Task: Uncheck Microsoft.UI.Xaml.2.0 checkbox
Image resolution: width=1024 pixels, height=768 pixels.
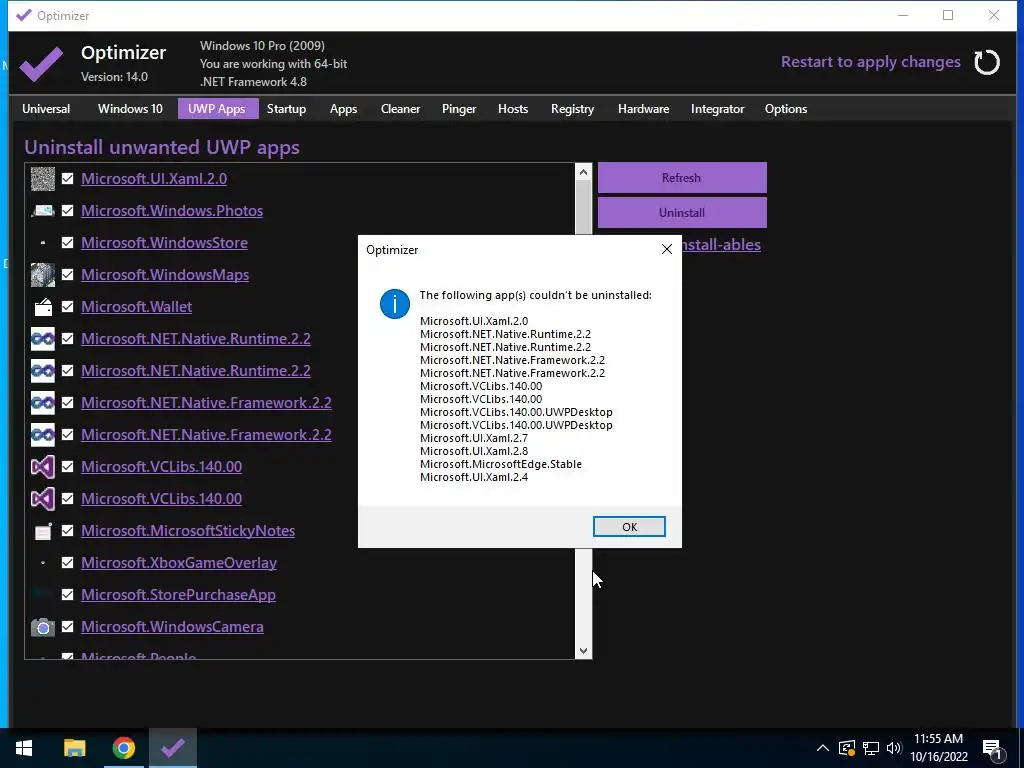Action: point(67,178)
